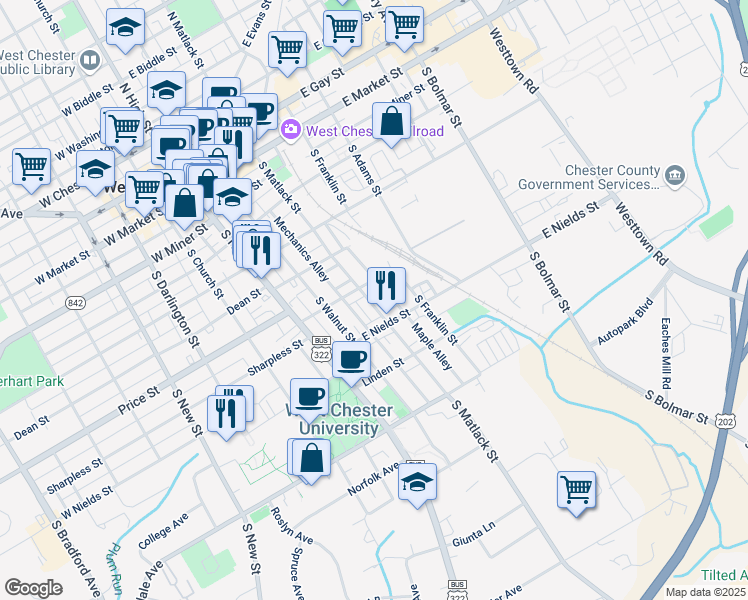Select the shopping bag marker near W Miner St
The height and width of the screenshot is (600, 748).
click(x=184, y=207)
